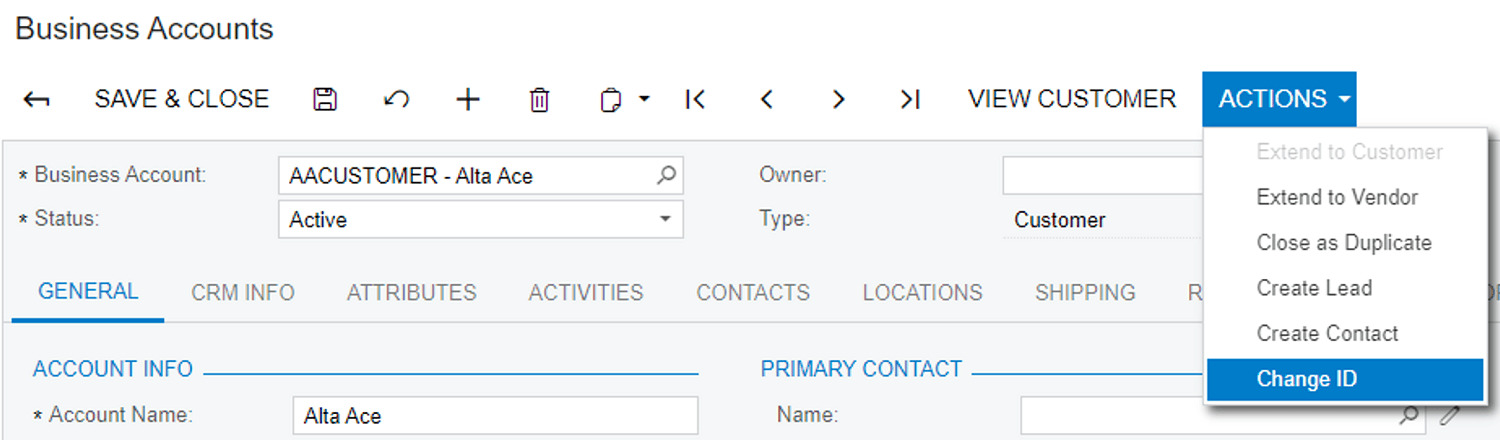Go to first record icon

pos(695,99)
